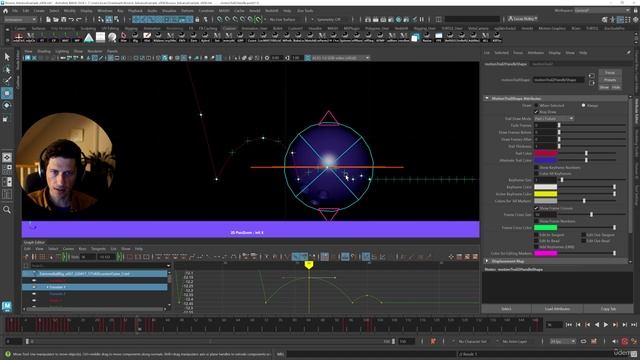
Task: Open Attribute Editor Attributes menu
Action: (536, 53)
